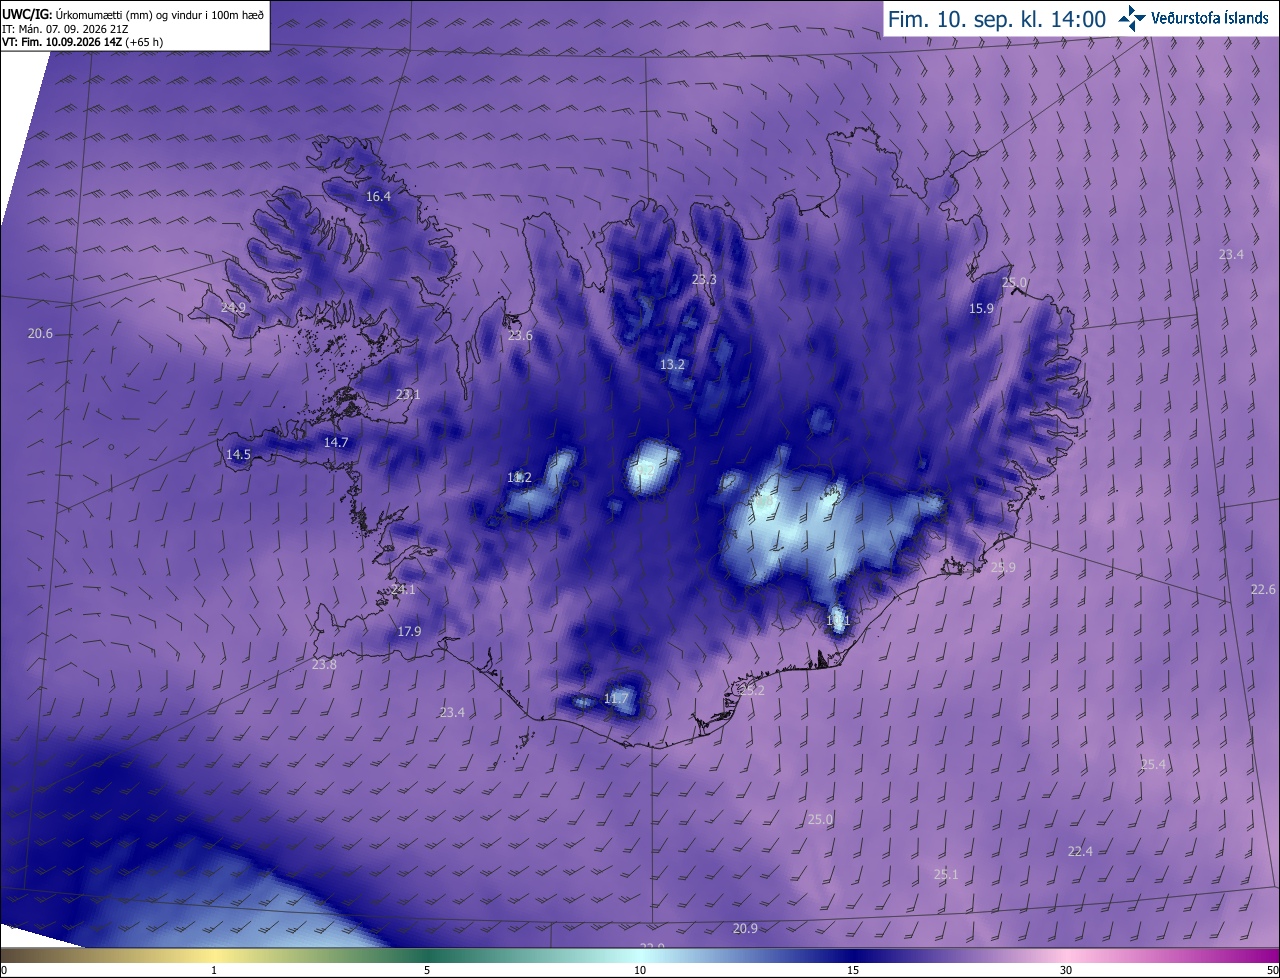Click the 20.6 value near the west edge

(40, 333)
